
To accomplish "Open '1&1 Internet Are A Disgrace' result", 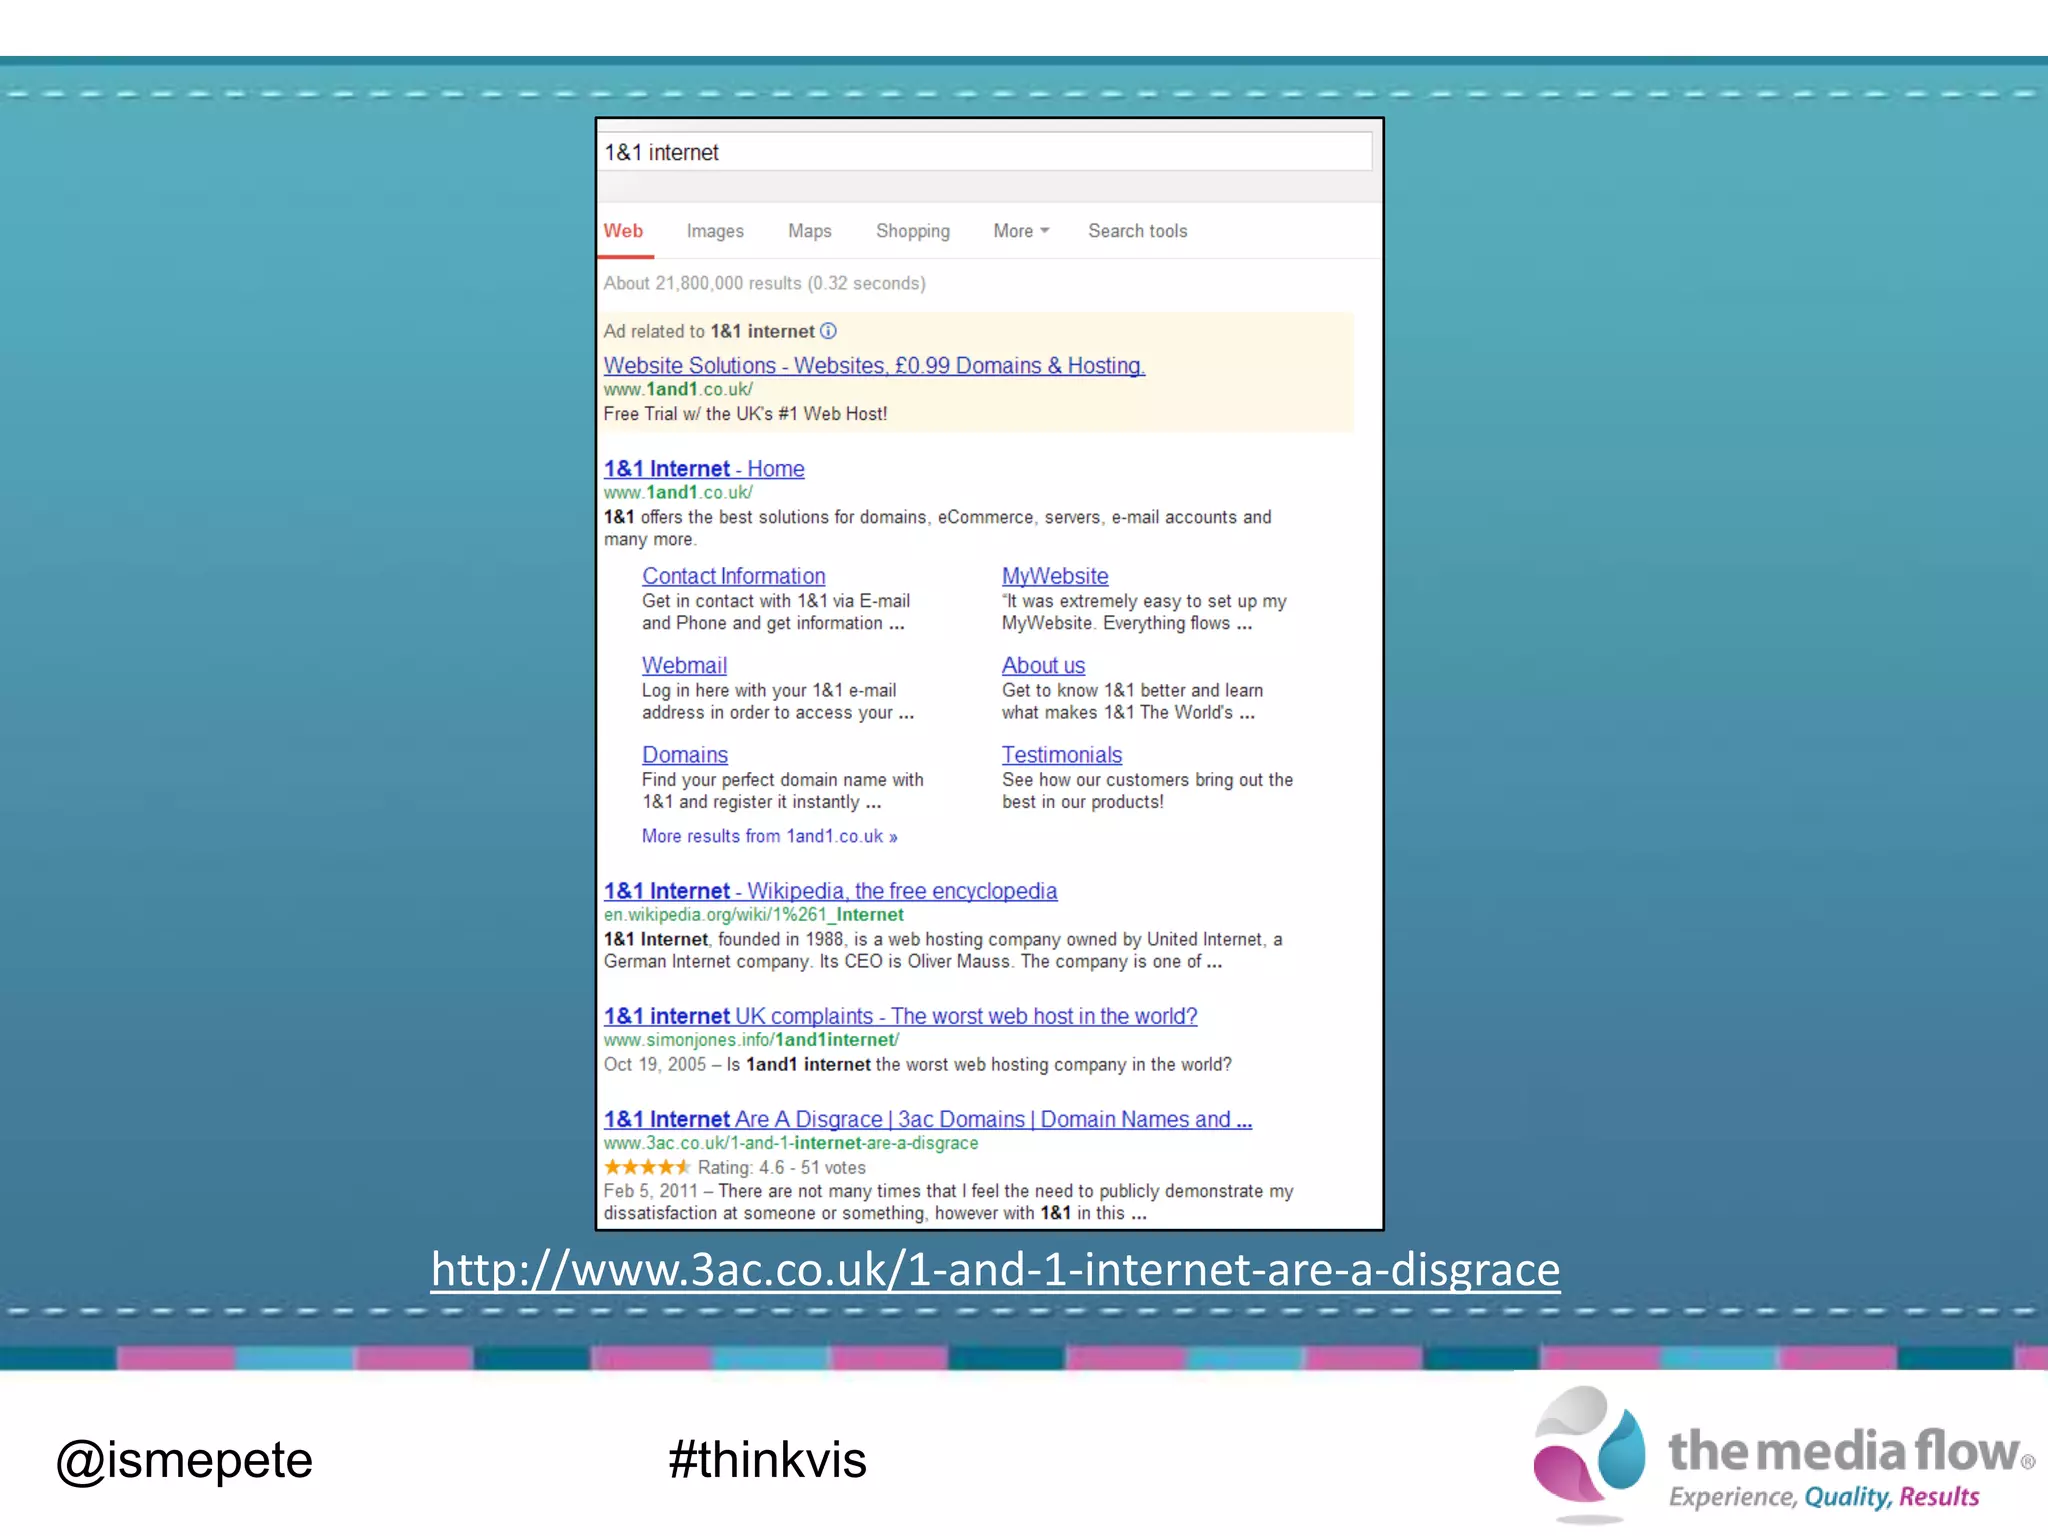I will click(927, 1119).
